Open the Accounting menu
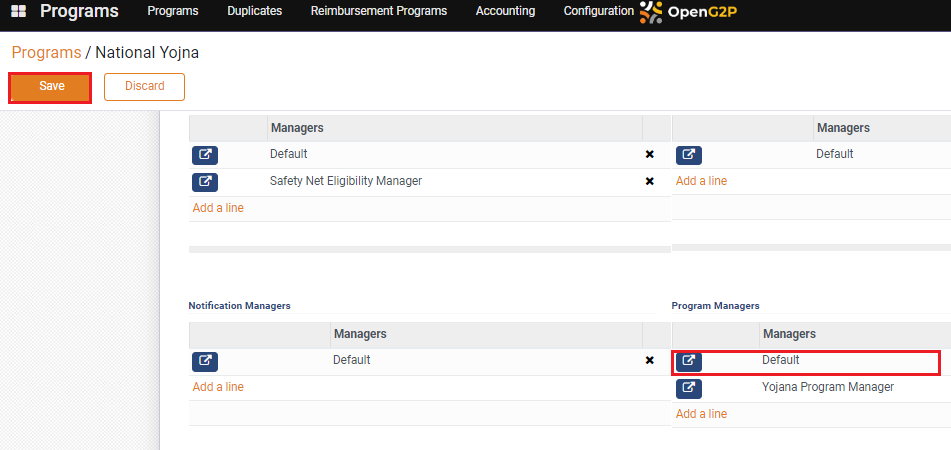The height and width of the screenshot is (450, 951). tap(505, 11)
